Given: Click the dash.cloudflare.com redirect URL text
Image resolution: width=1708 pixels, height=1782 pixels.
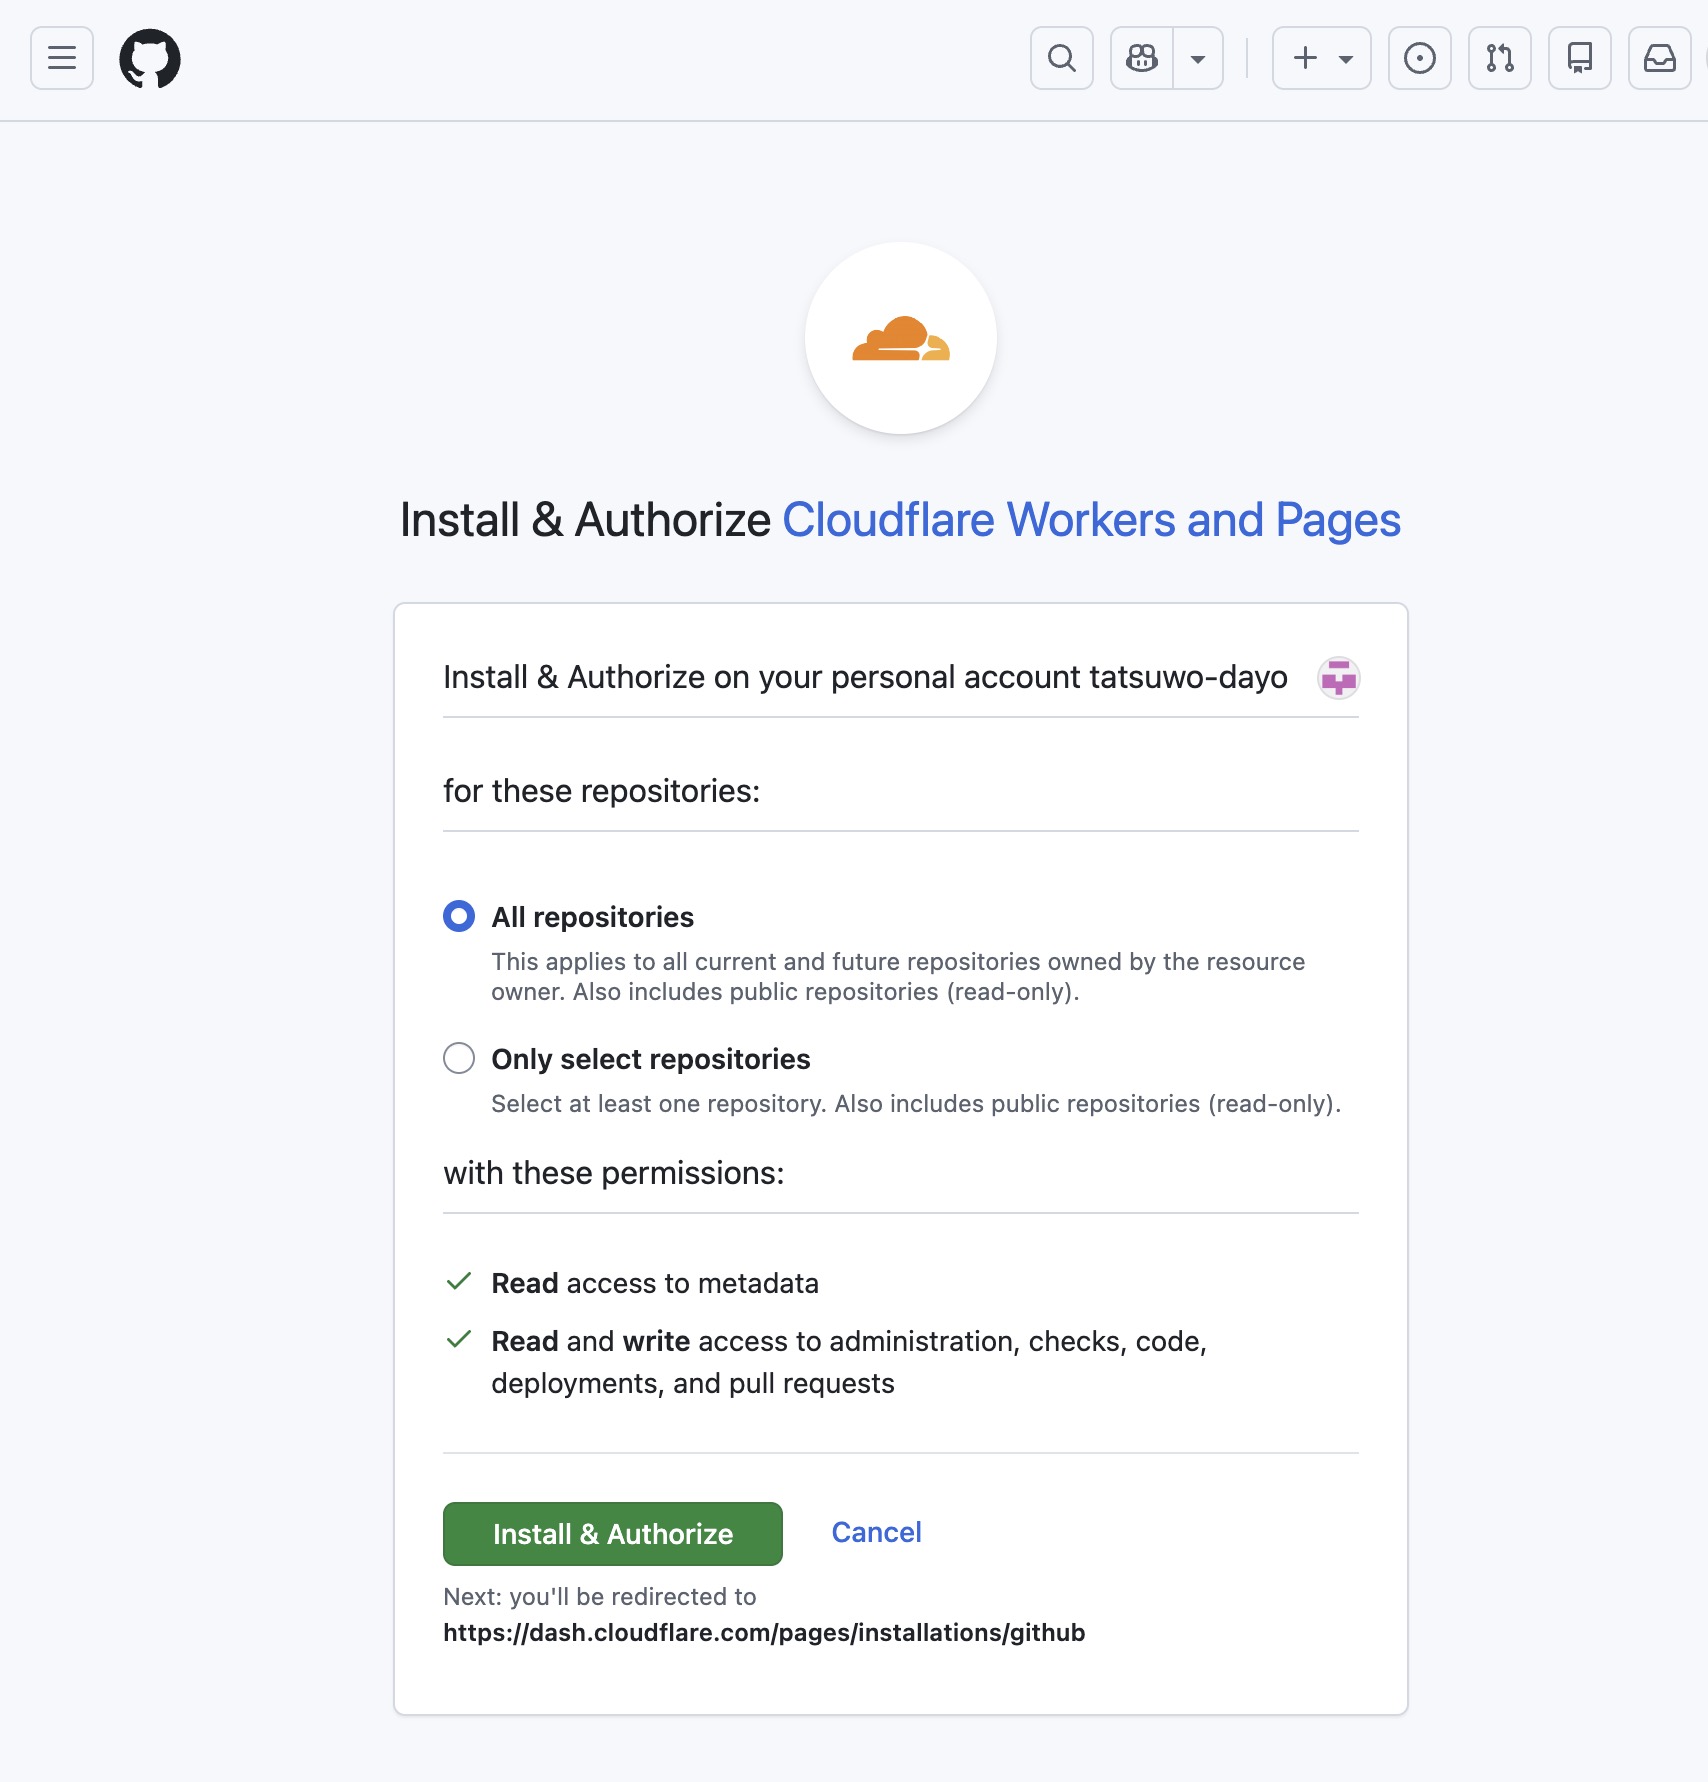Looking at the screenshot, I should [764, 1632].
